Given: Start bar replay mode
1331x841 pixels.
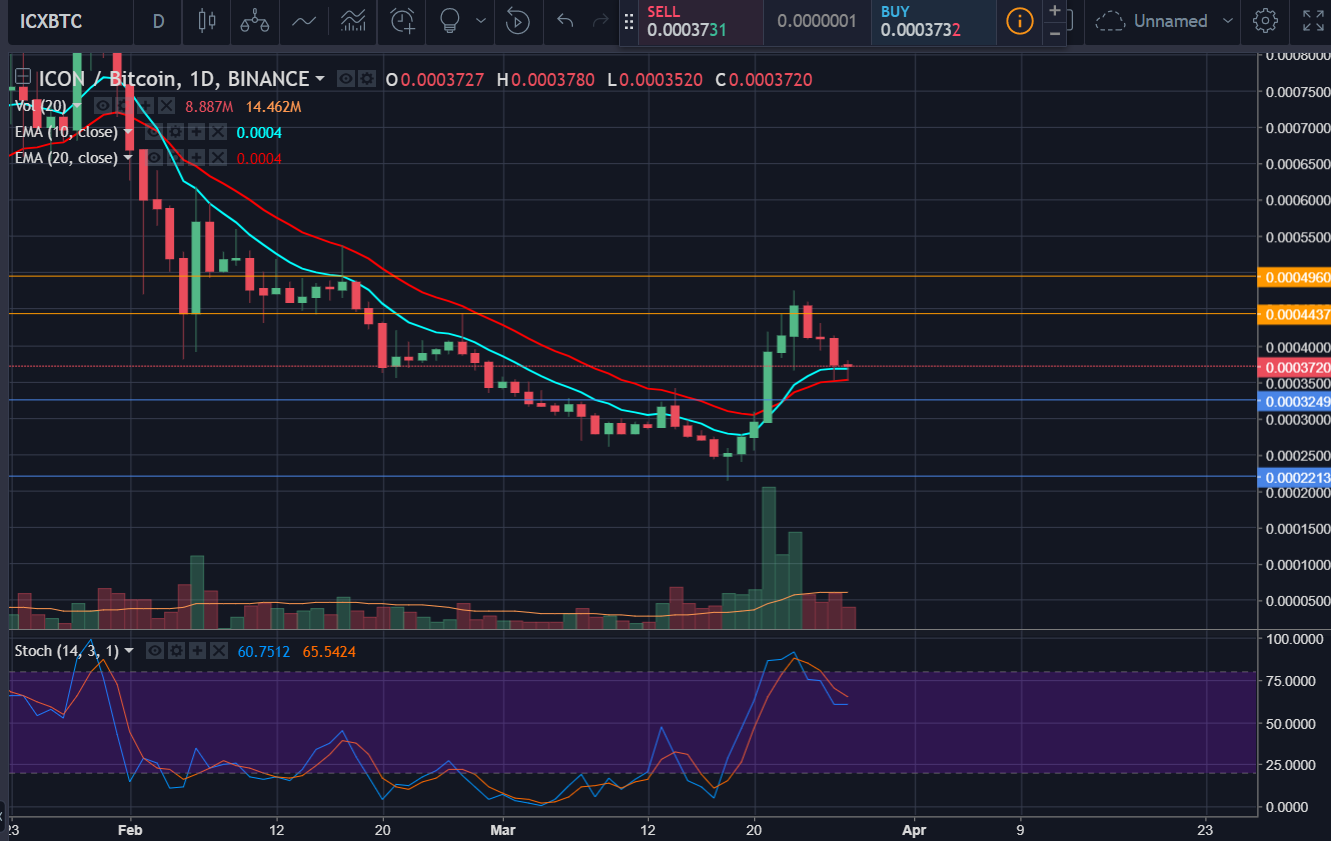Looking at the screenshot, I should point(517,20).
